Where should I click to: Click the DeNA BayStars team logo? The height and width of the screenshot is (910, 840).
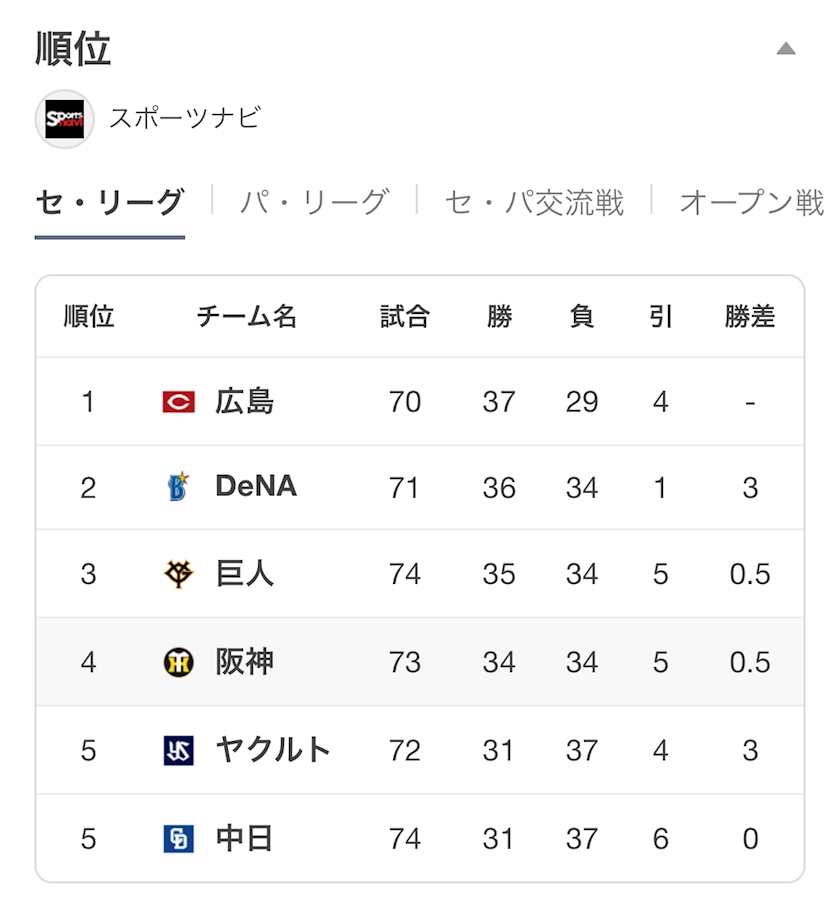pyautogui.click(x=178, y=488)
